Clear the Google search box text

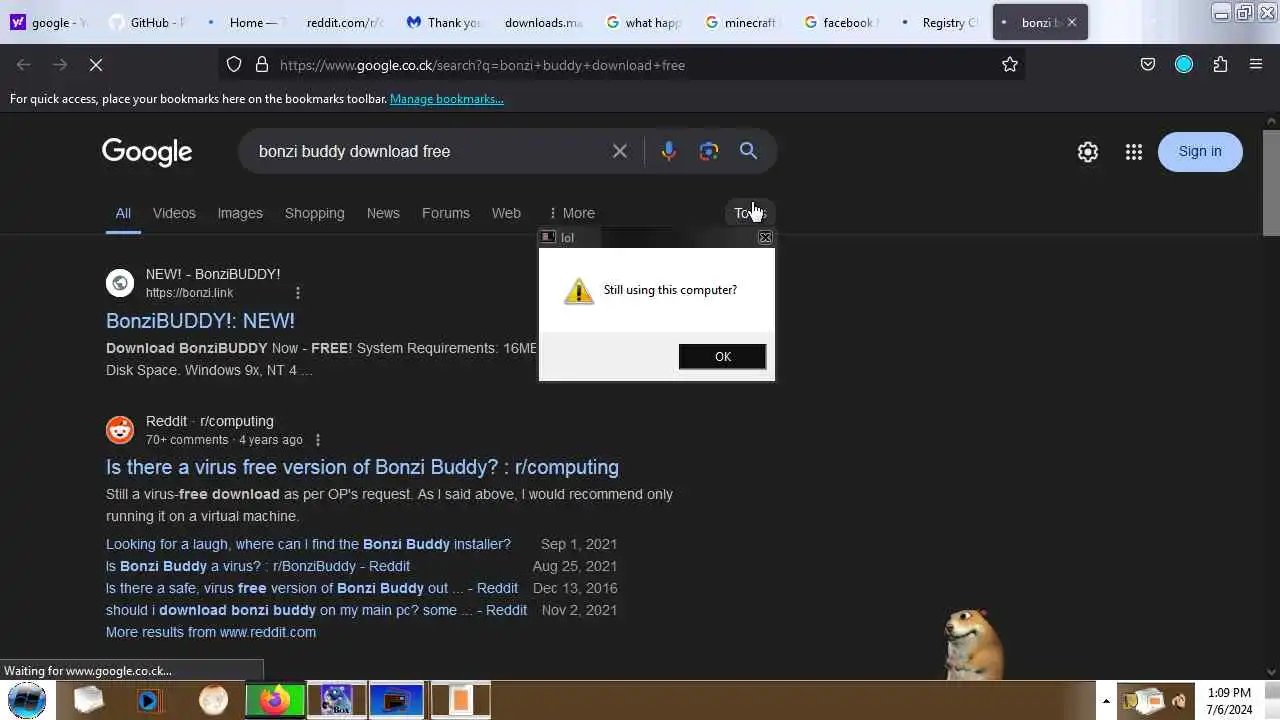(620, 151)
